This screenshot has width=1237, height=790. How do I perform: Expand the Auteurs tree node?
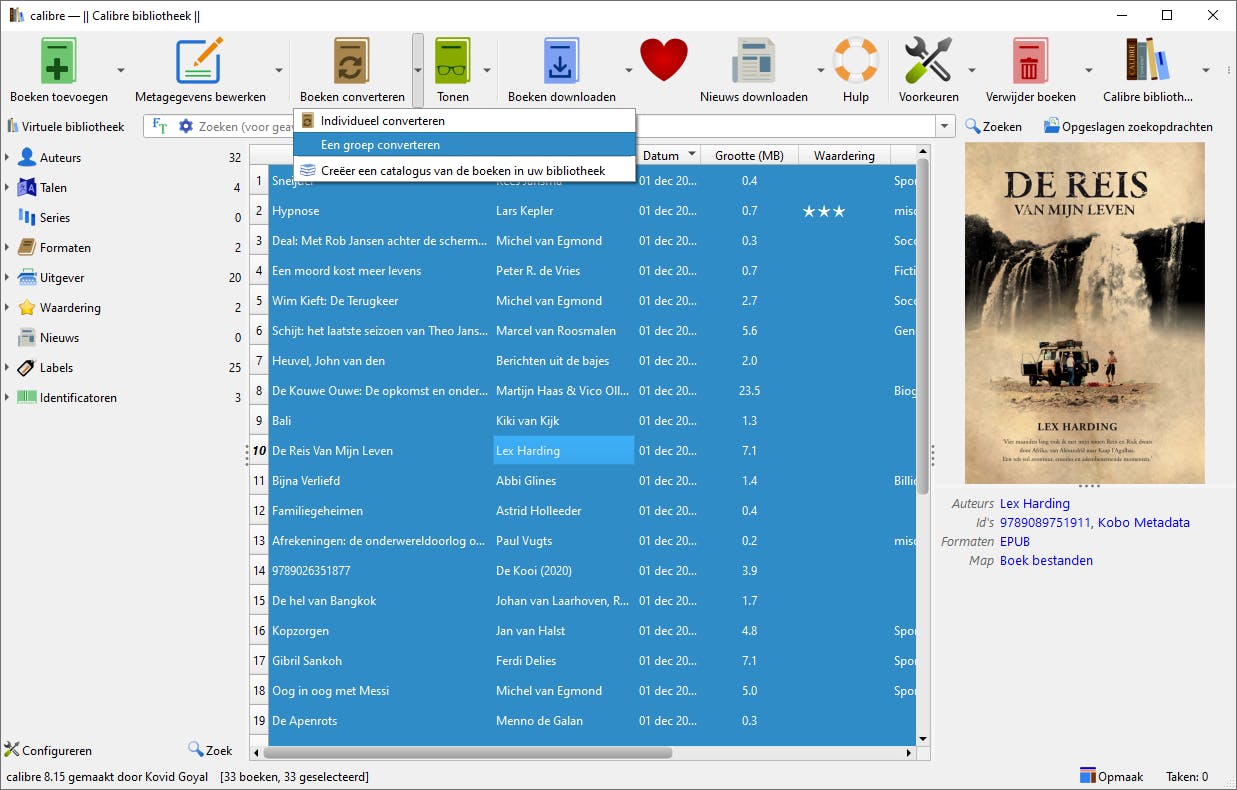point(8,158)
